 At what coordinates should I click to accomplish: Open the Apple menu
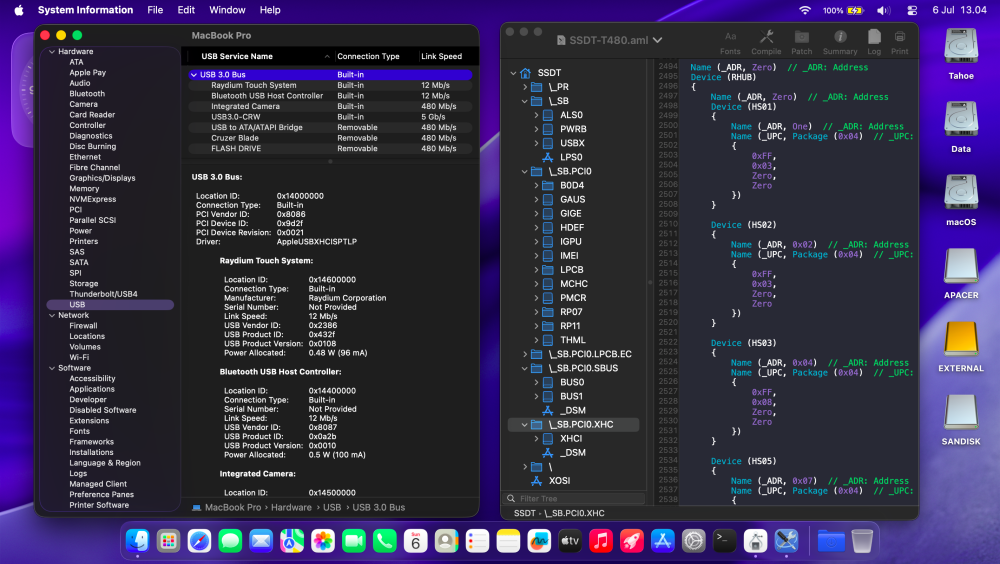tap(18, 10)
